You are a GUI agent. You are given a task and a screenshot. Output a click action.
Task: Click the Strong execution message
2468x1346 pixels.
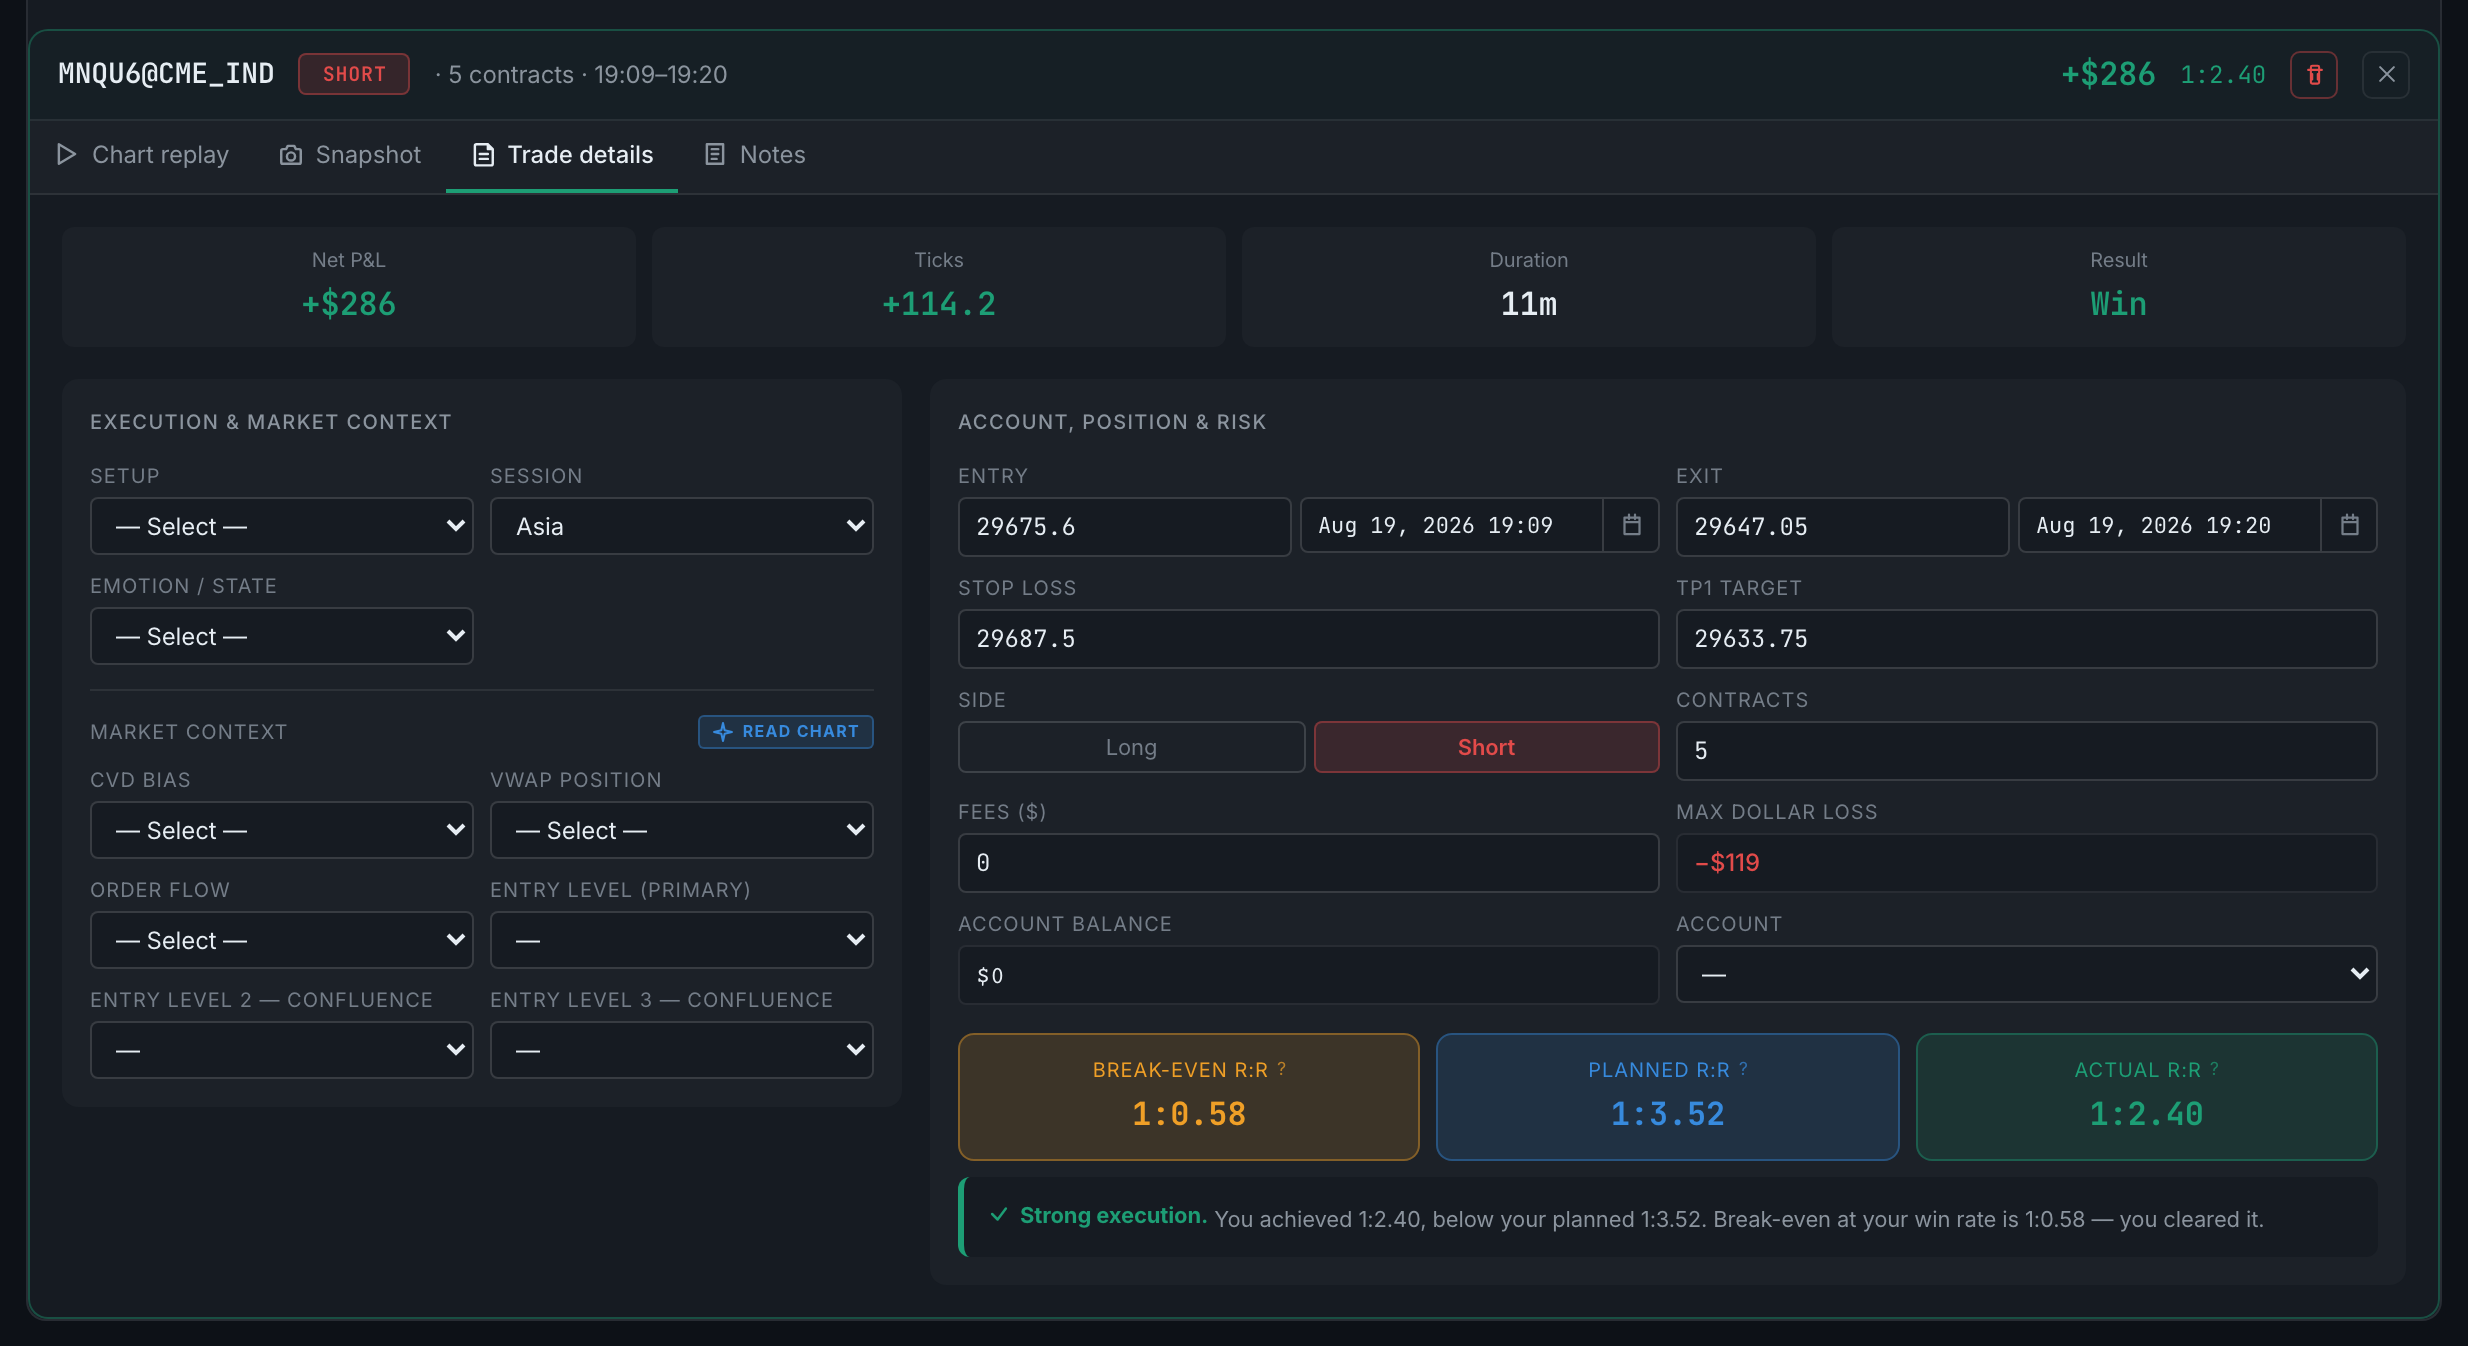(x=1668, y=1217)
